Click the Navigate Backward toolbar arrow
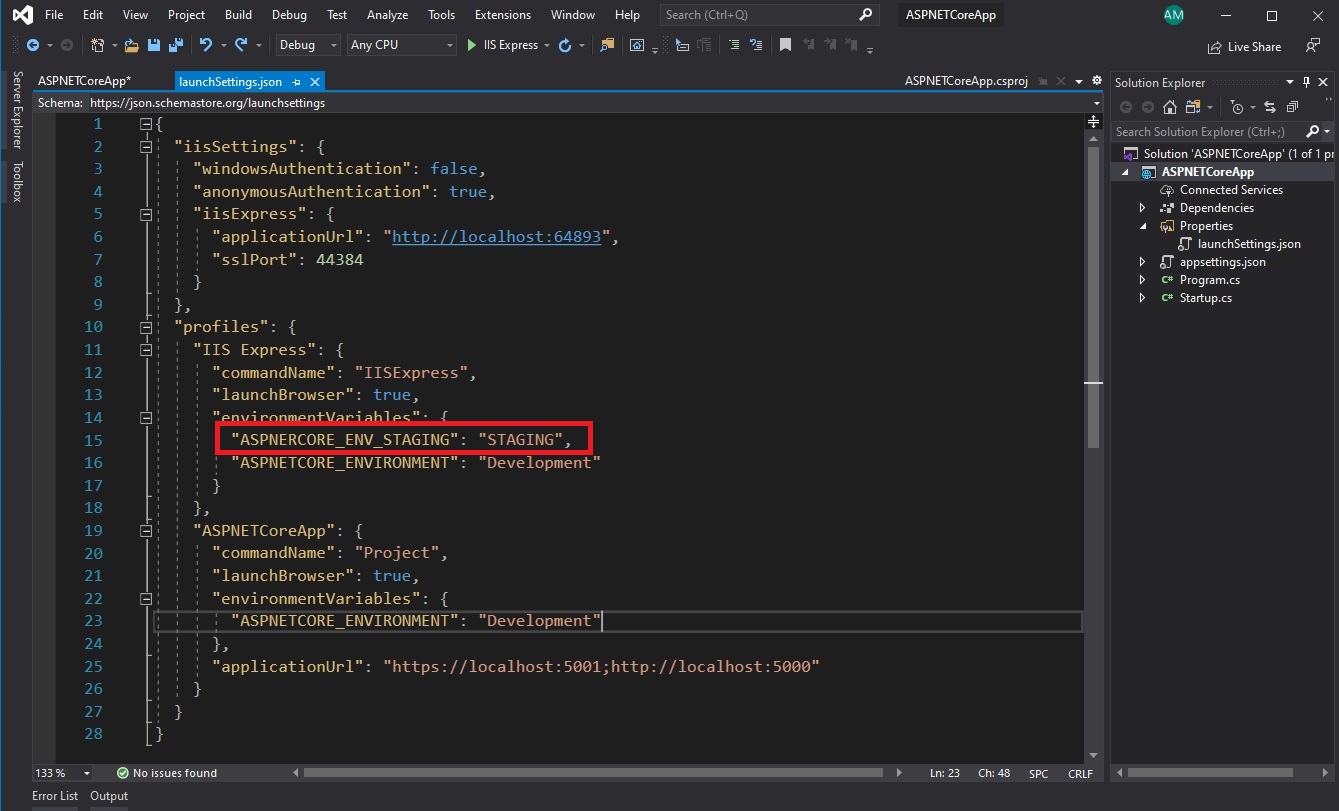Screen dimensions: 1339x811 [x=33, y=45]
